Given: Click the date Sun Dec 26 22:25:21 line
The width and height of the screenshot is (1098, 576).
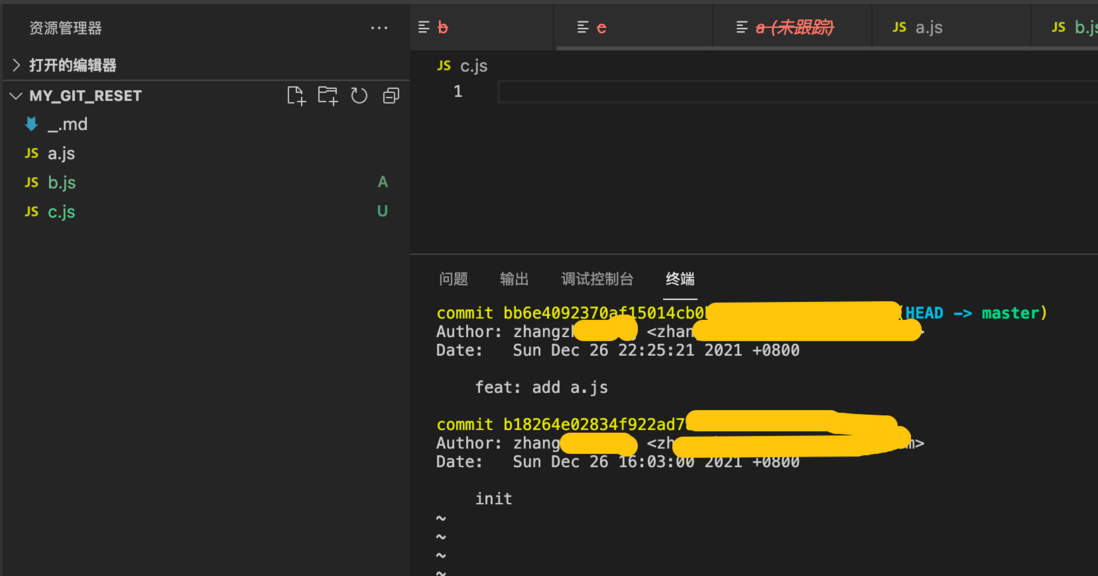Looking at the screenshot, I should tap(618, 350).
